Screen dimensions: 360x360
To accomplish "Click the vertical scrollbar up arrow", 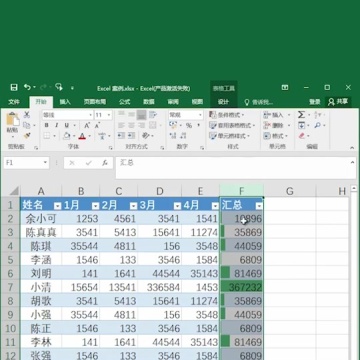I will pyautogui.click(x=353, y=189).
